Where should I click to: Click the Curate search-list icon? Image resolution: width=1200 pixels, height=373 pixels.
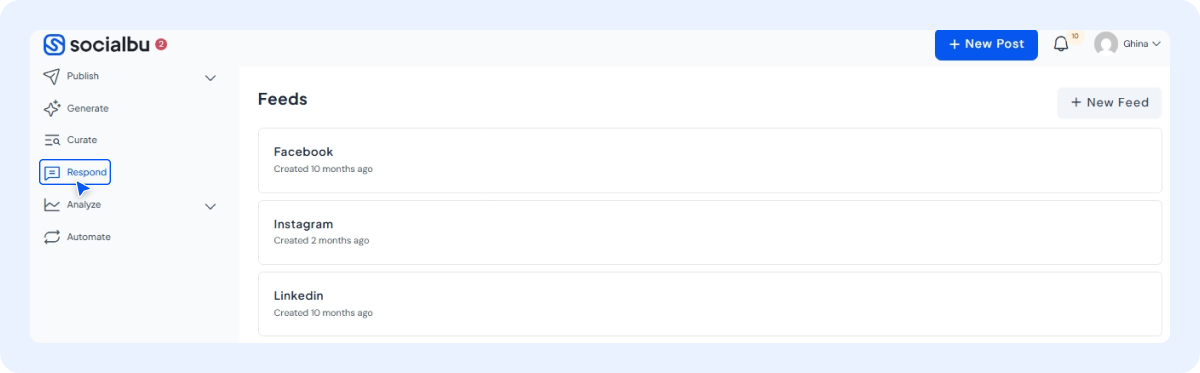click(52, 140)
